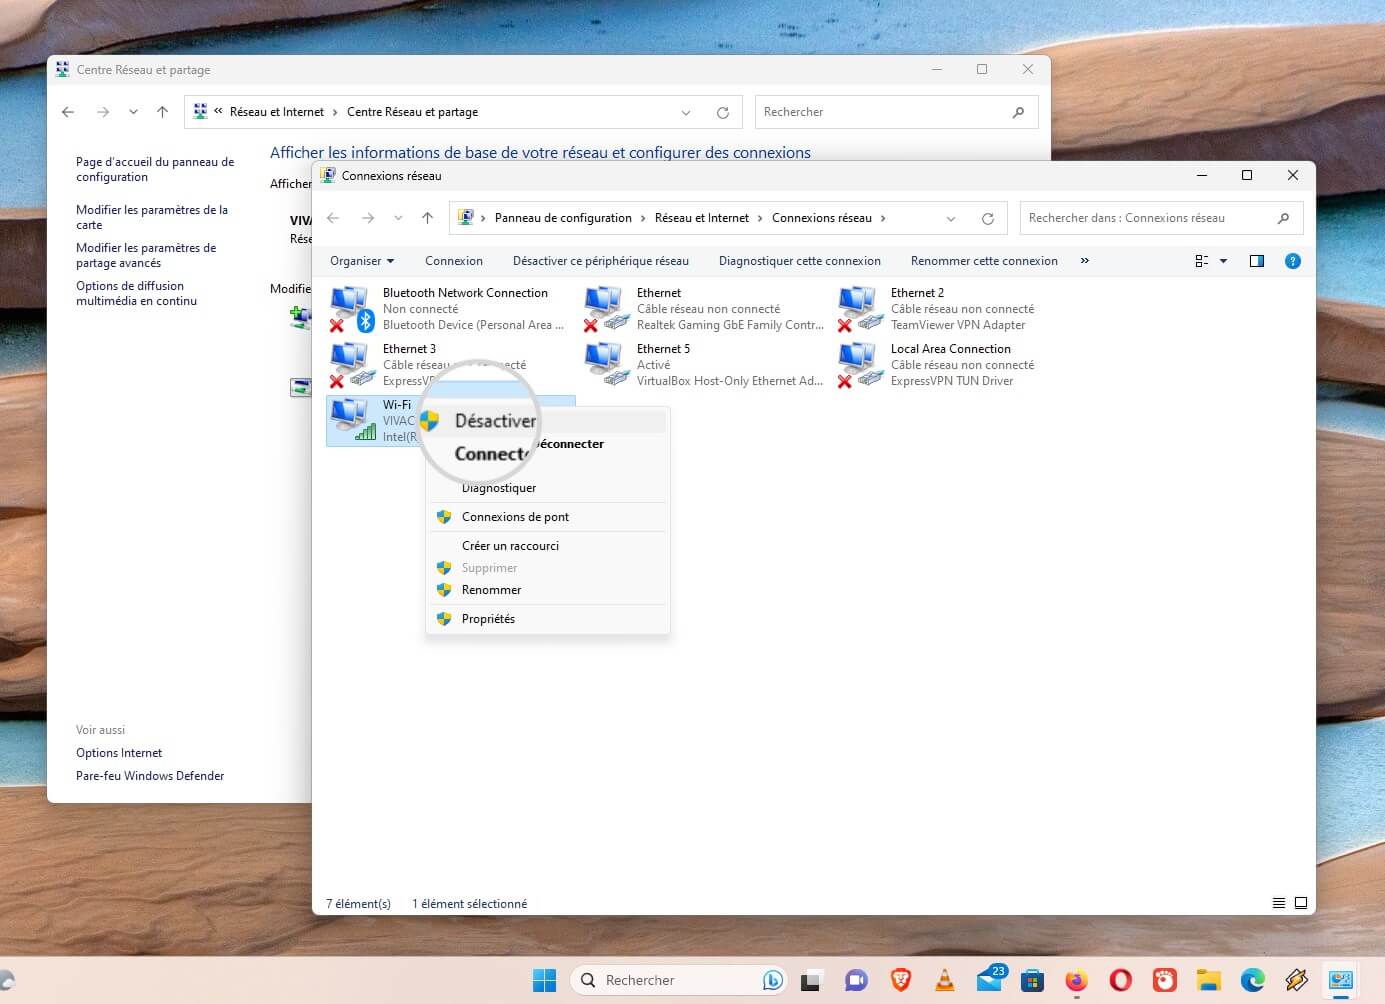Screen dimensions: 1385x1004
Task: Select the Ethernet 3 adapter icon
Action: 352,365
